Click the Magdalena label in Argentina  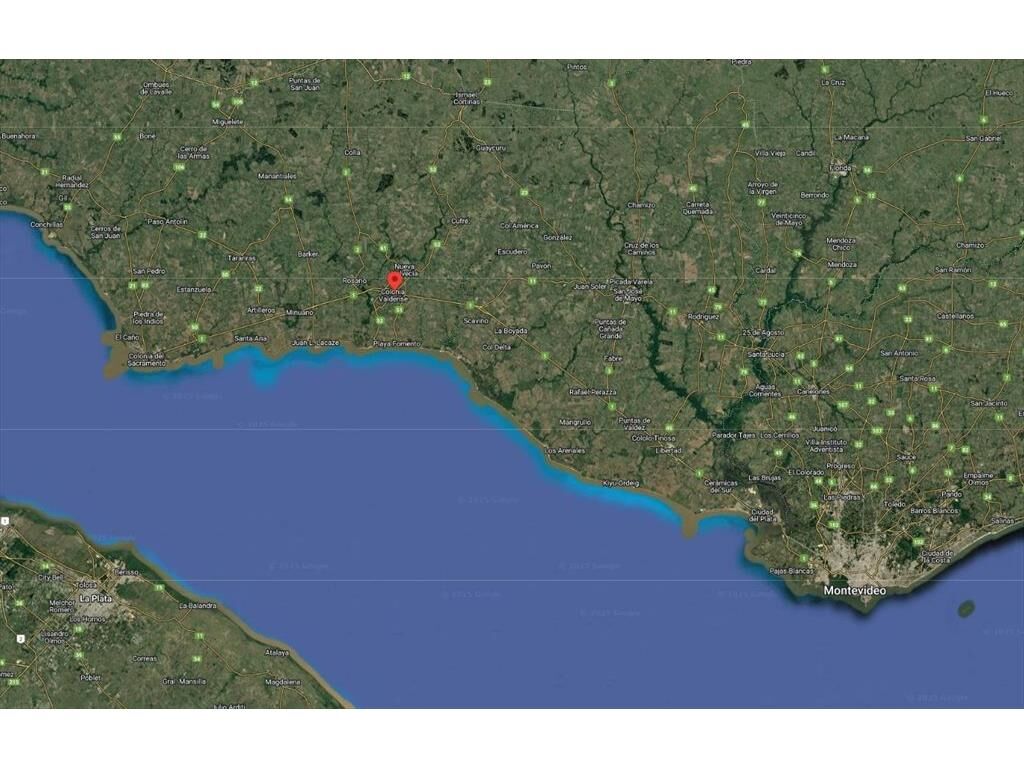pyautogui.click(x=283, y=682)
